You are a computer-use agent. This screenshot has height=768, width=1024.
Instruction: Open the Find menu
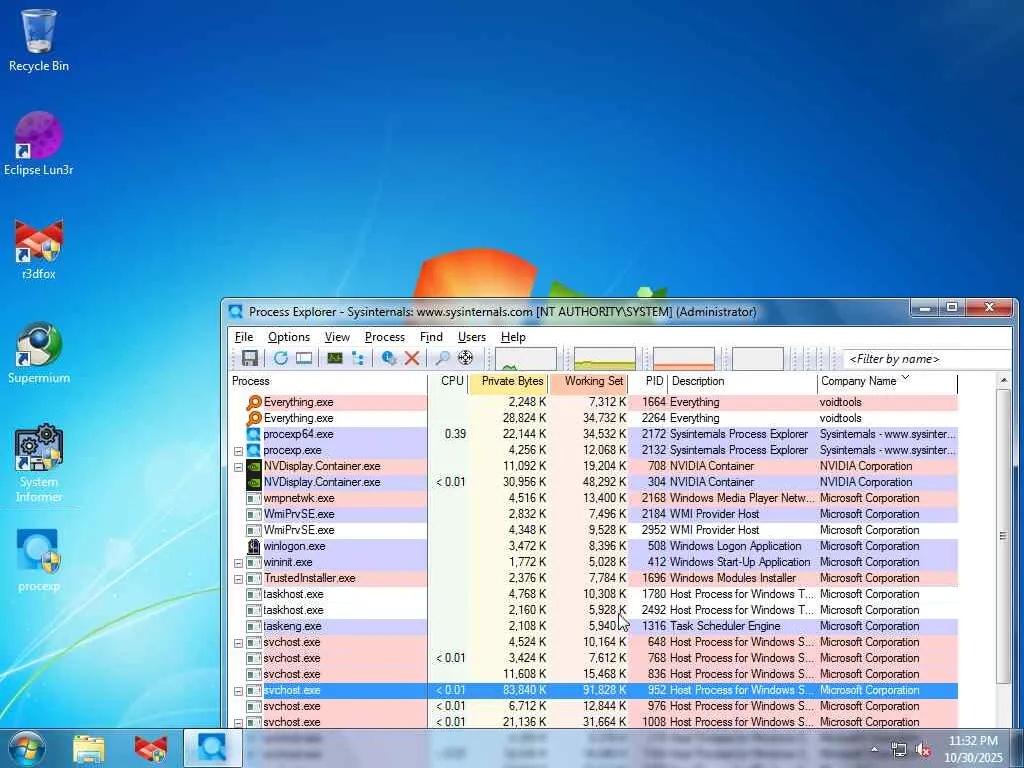pos(431,337)
